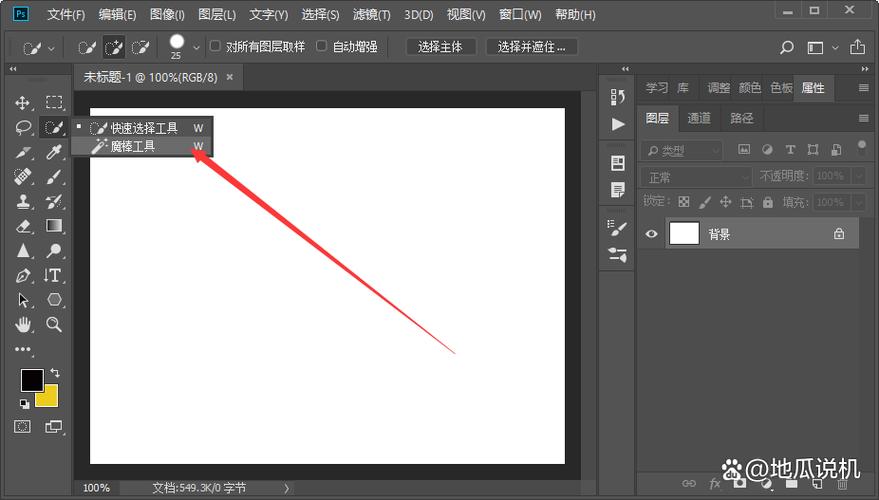The width and height of the screenshot is (879, 500).
Task: Choose 魔棒工具 from the flyout
Action: pyautogui.click(x=142, y=146)
